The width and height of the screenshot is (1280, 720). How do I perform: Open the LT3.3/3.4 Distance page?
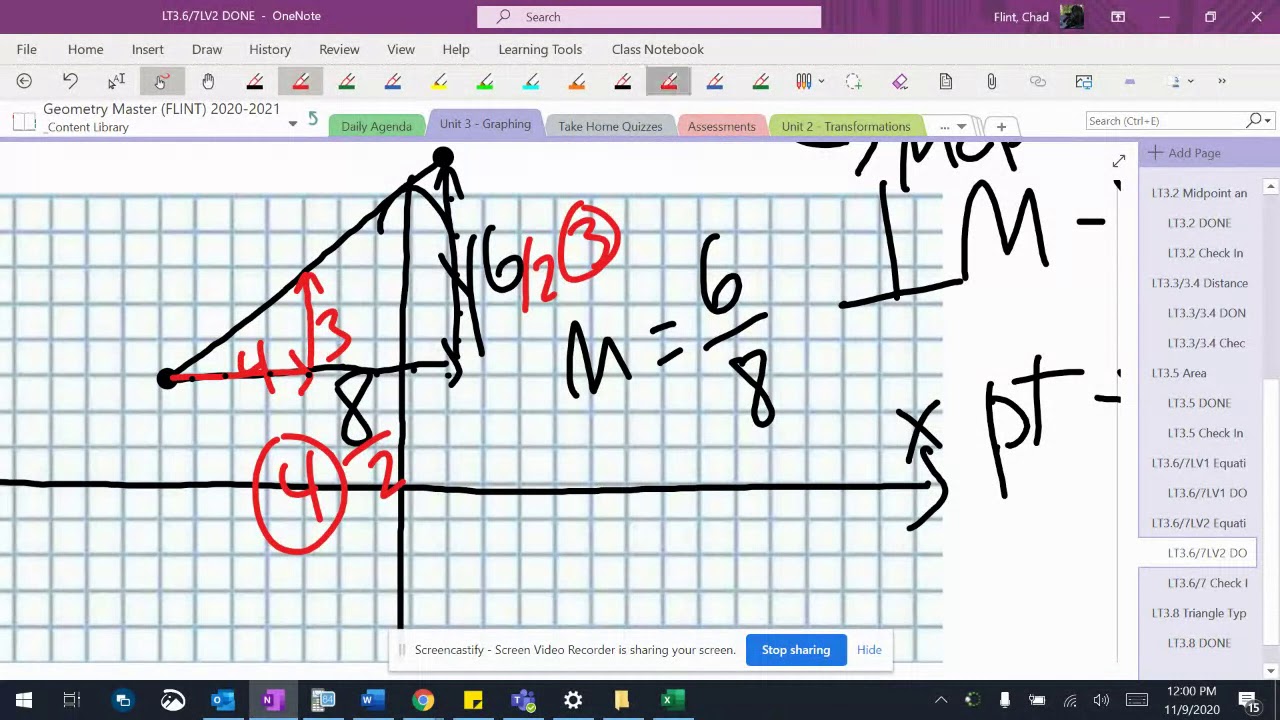coord(1199,283)
